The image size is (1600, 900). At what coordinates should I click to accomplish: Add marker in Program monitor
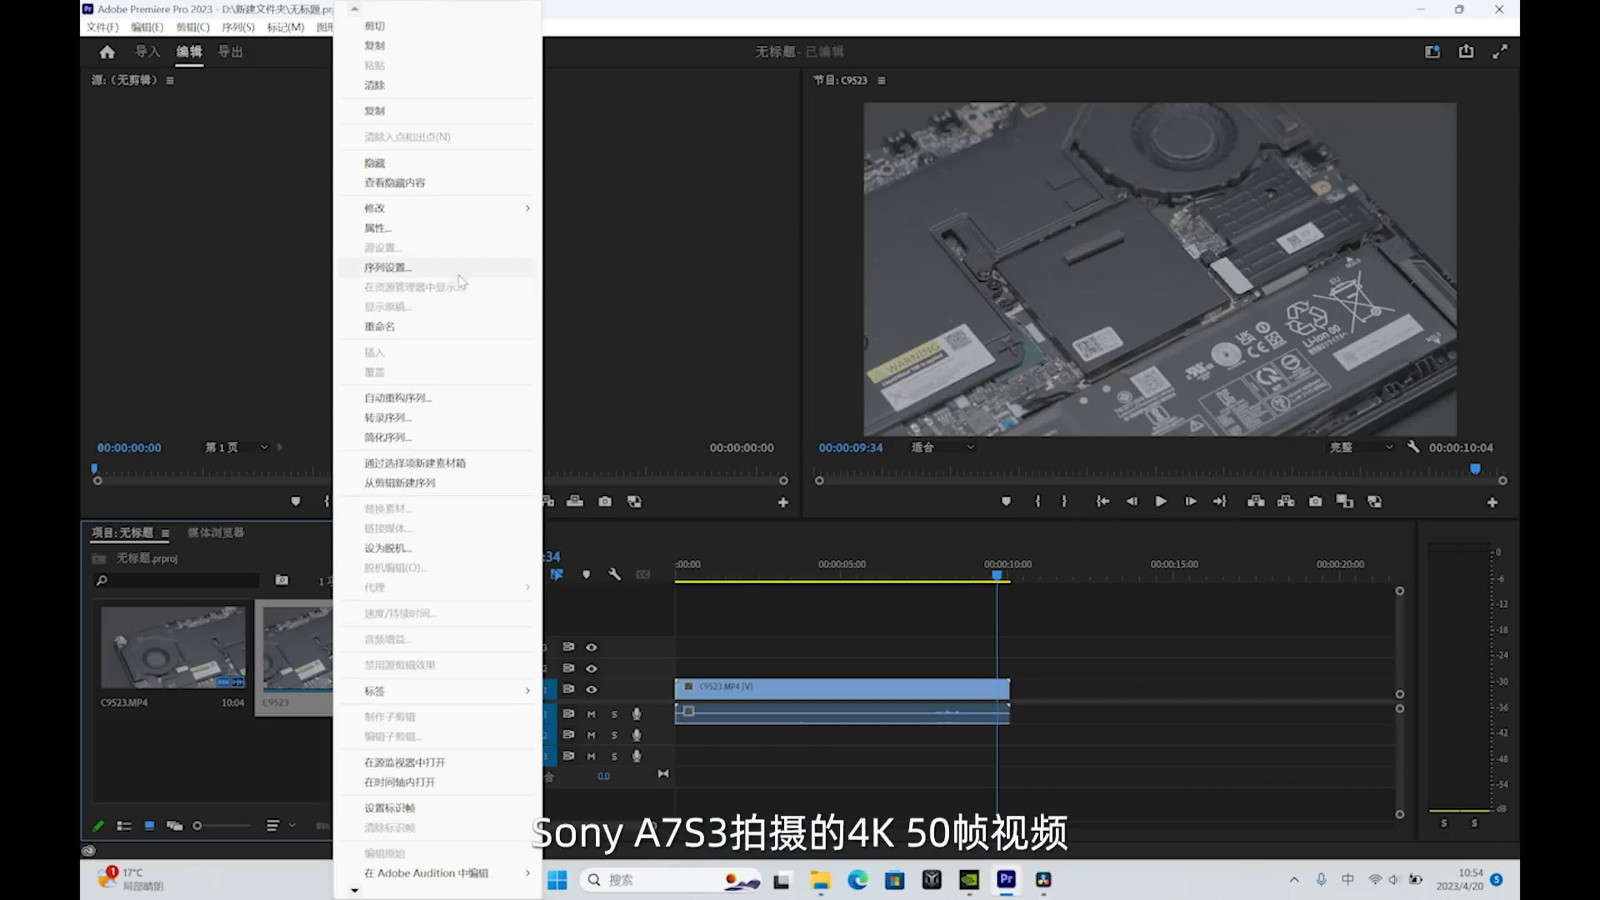click(1006, 501)
